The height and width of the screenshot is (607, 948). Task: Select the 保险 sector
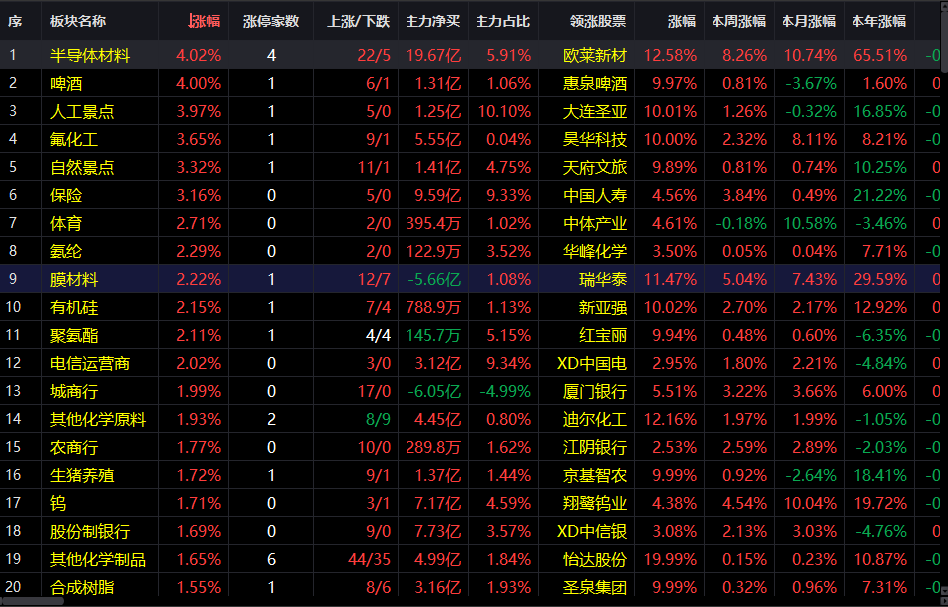coord(66,195)
